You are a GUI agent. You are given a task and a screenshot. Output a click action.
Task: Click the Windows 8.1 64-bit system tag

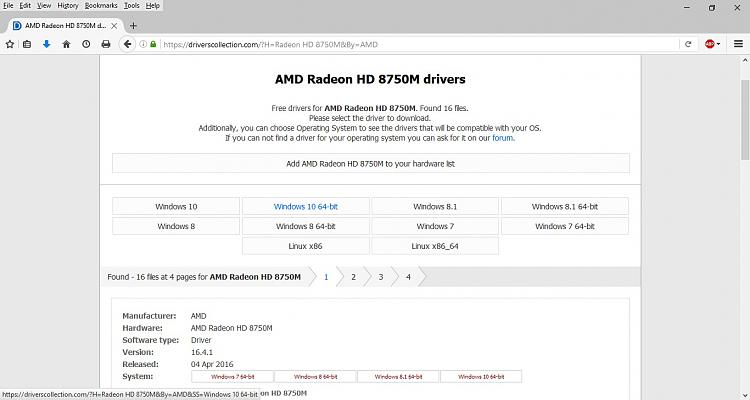coord(398,377)
